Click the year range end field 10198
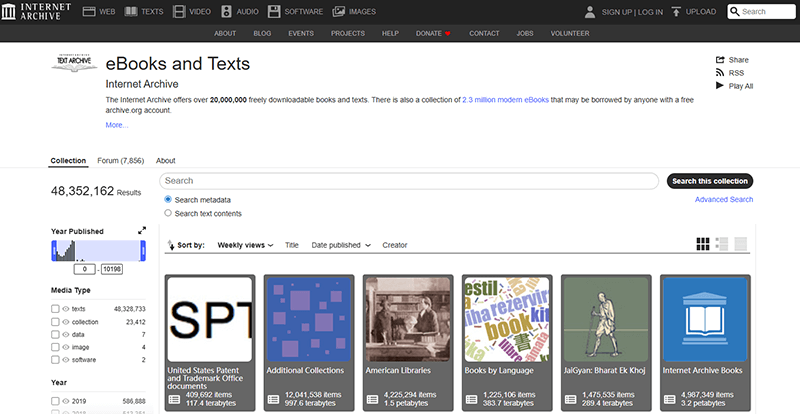The width and height of the screenshot is (800, 414). (112, 269)
